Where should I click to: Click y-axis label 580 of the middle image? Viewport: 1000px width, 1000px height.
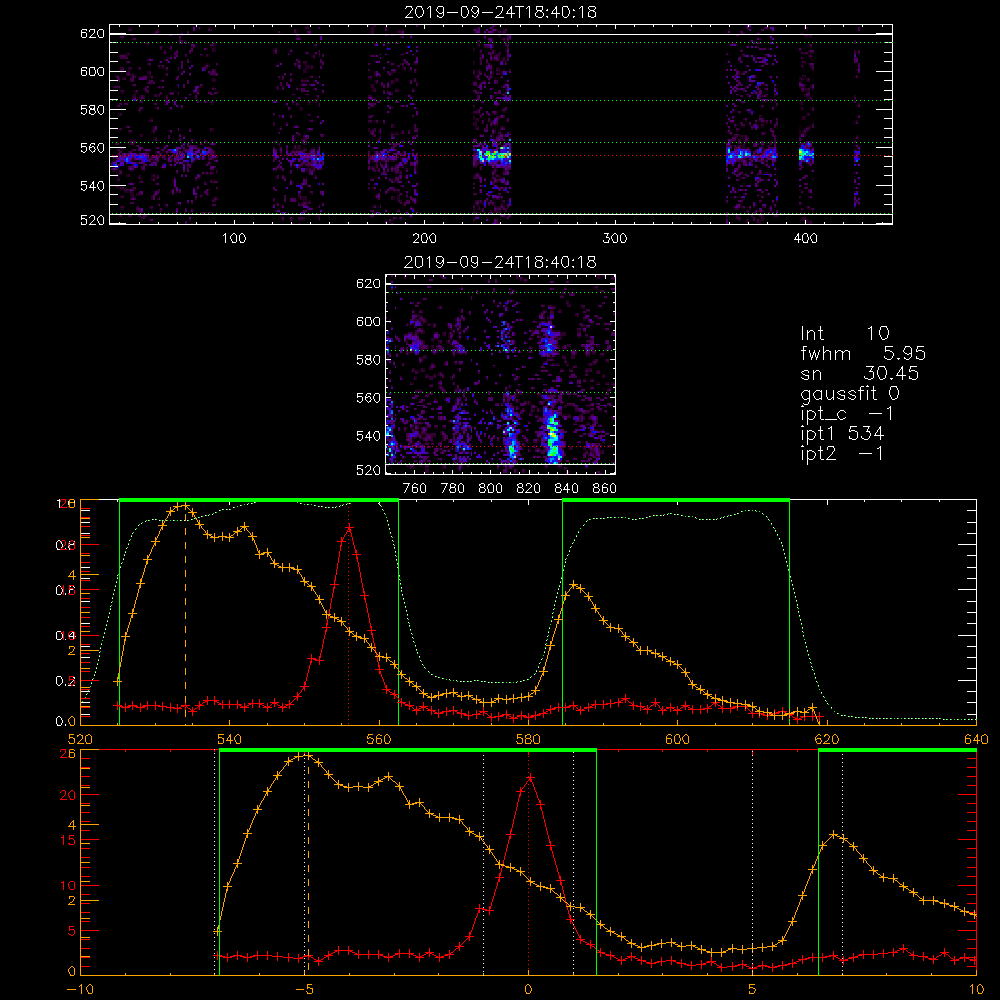pyautogui.click(x=369, y=360)
